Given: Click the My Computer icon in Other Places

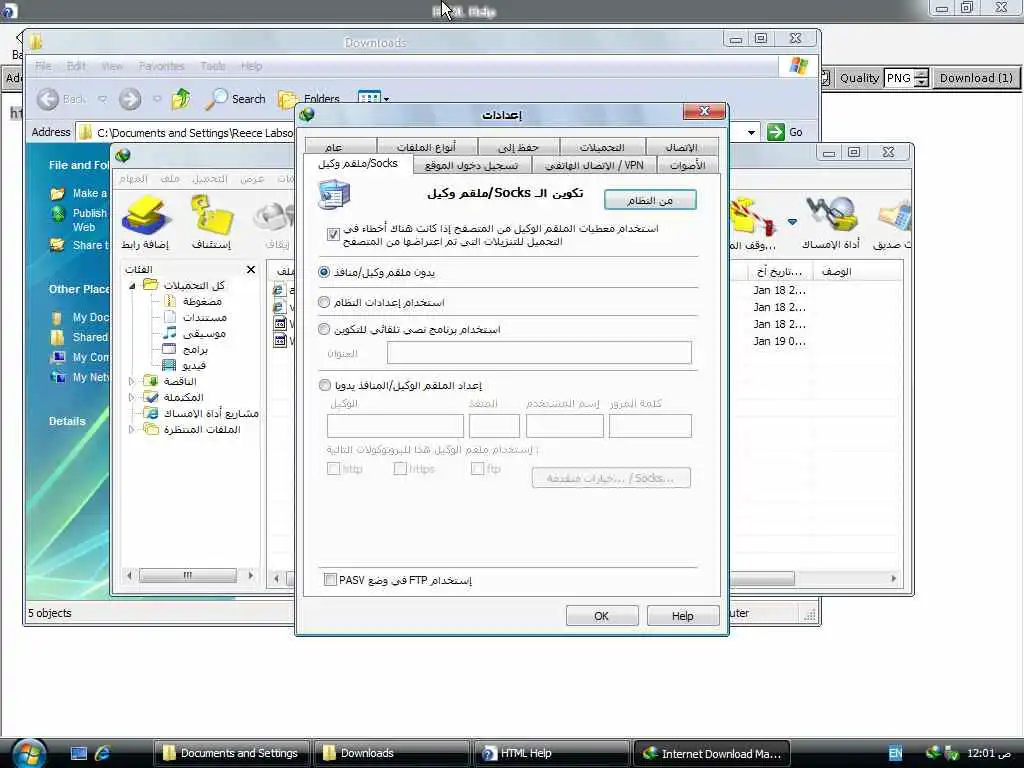Looking at the screenshot, I should point(57,357).
